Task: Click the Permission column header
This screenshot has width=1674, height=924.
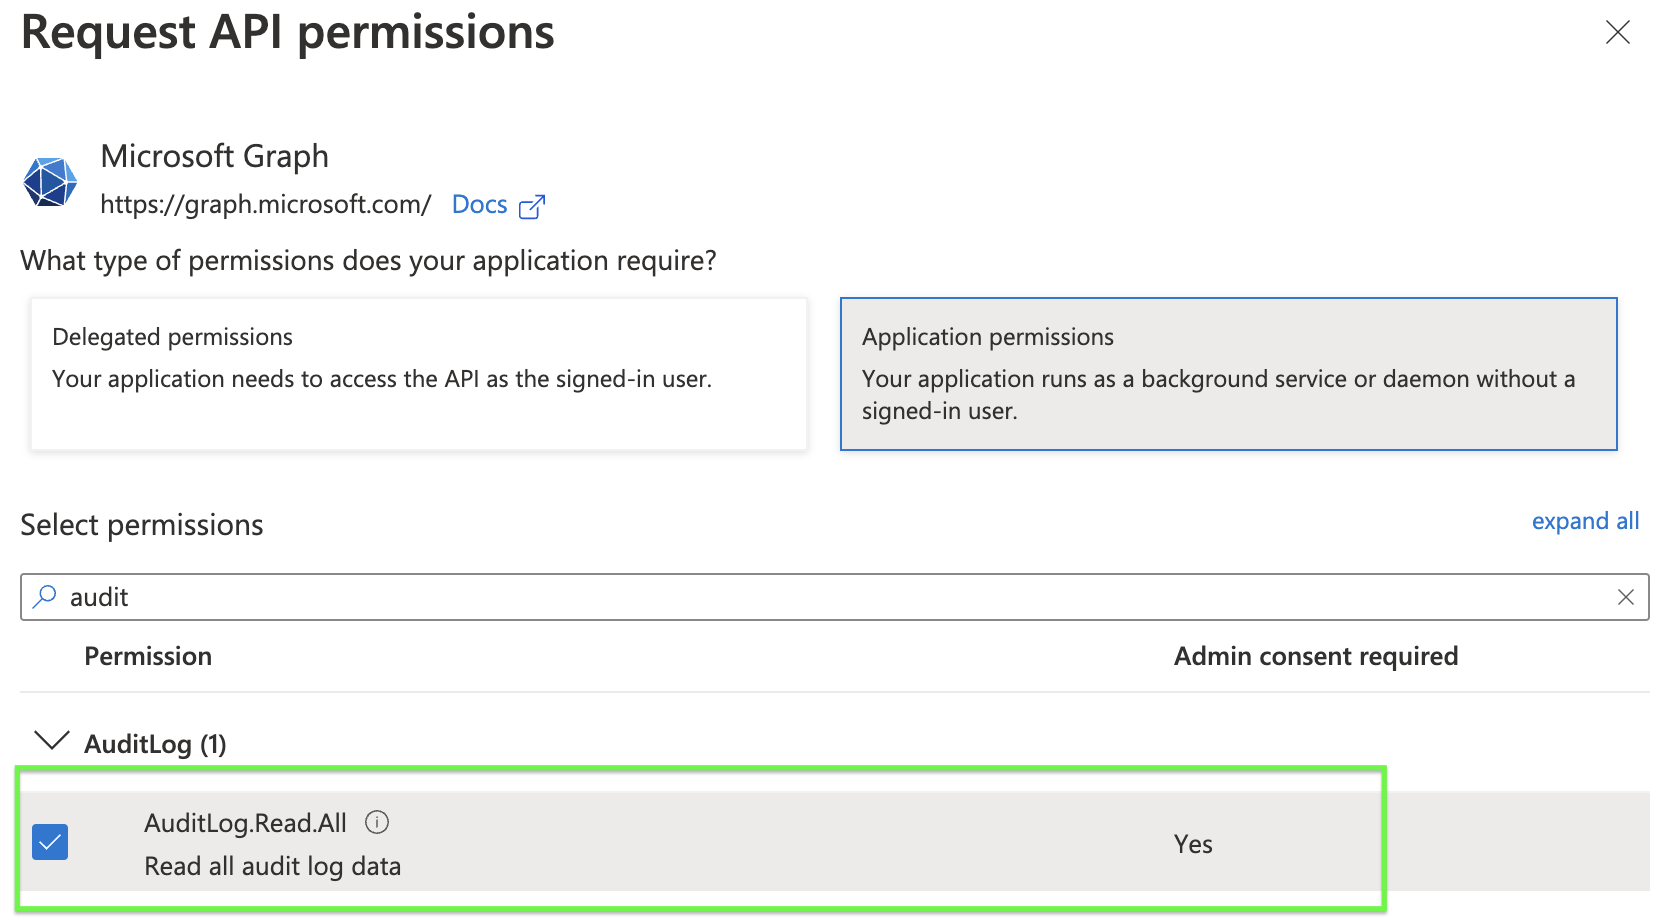Action: [148, 656]
